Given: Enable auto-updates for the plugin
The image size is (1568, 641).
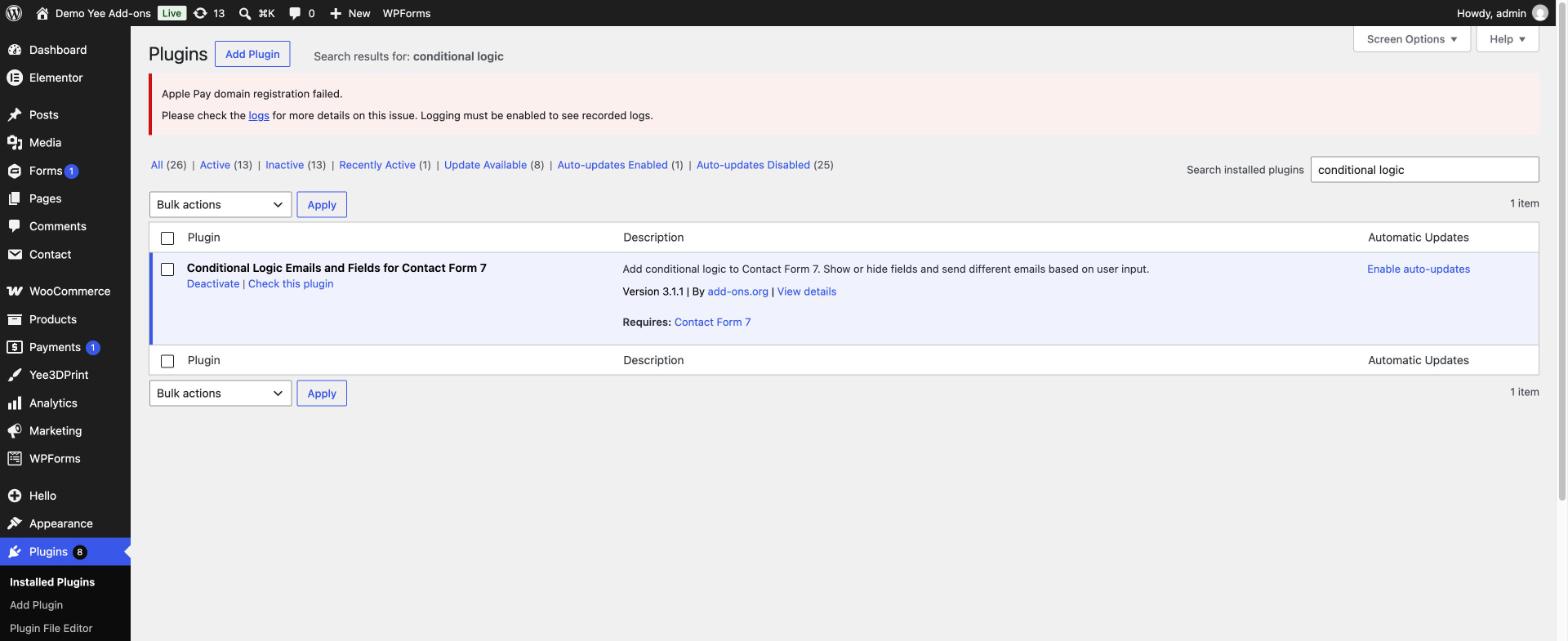Looking at the screenshot, I should click(1418, 269).
